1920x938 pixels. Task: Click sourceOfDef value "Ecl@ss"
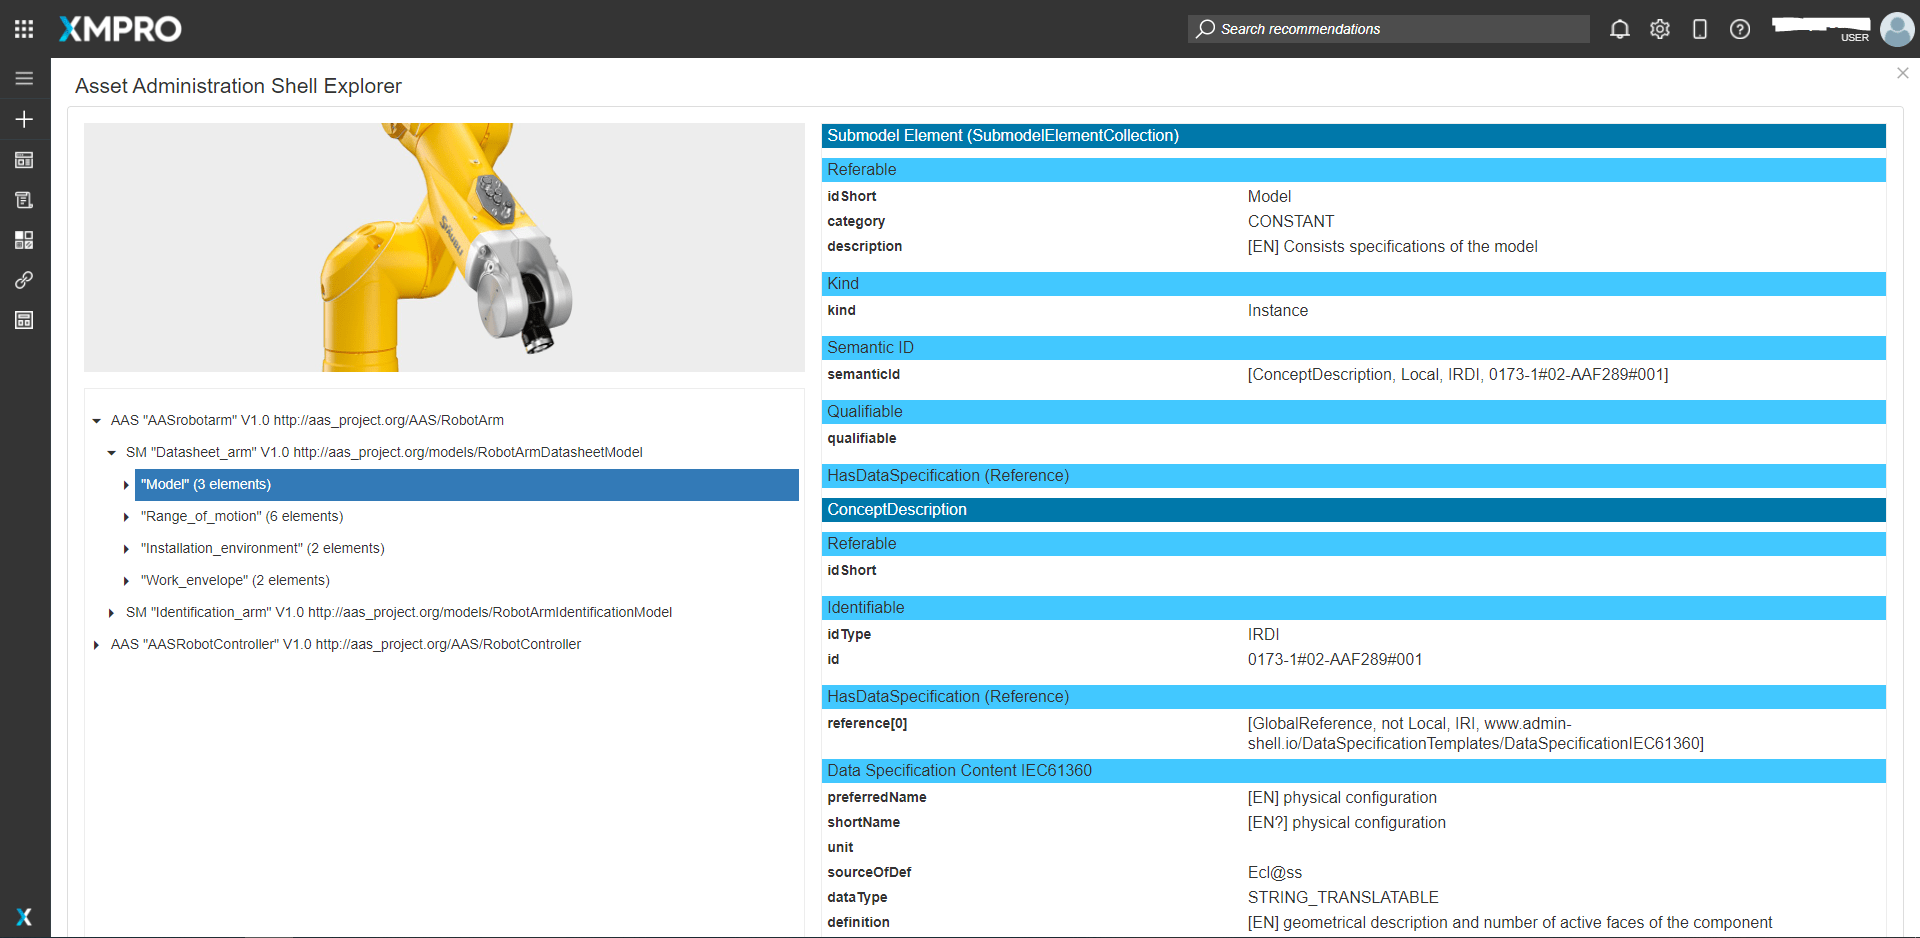(x=1275, y=873)
